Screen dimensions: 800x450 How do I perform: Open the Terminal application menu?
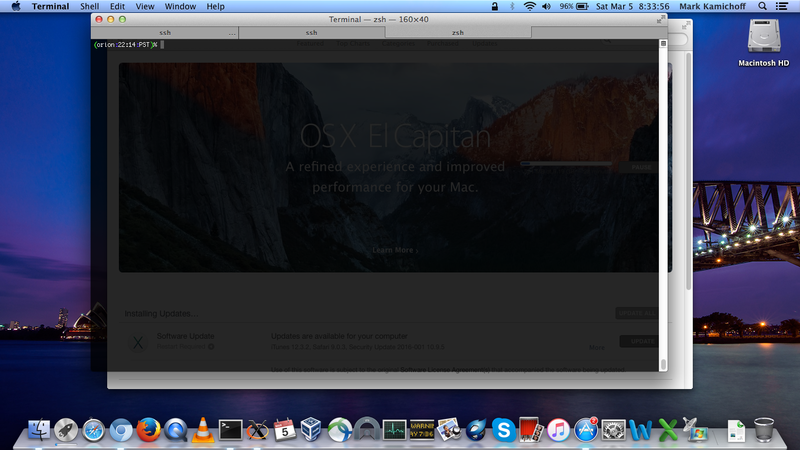point(50,6)
